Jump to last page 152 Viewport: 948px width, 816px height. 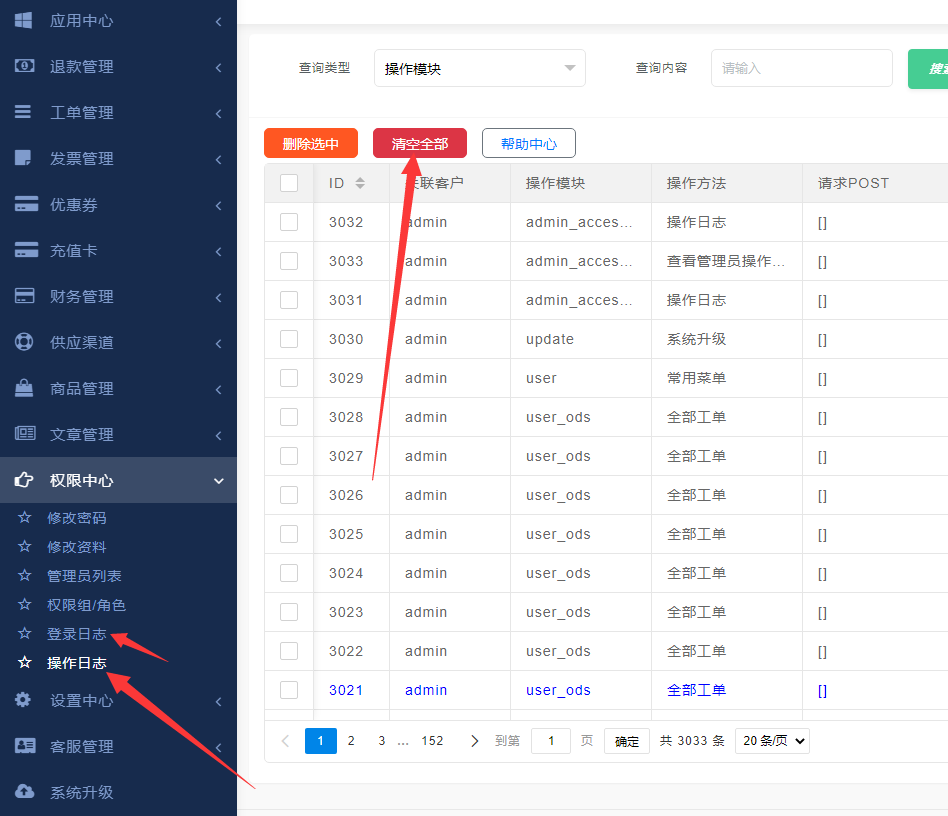click(432, 741)
